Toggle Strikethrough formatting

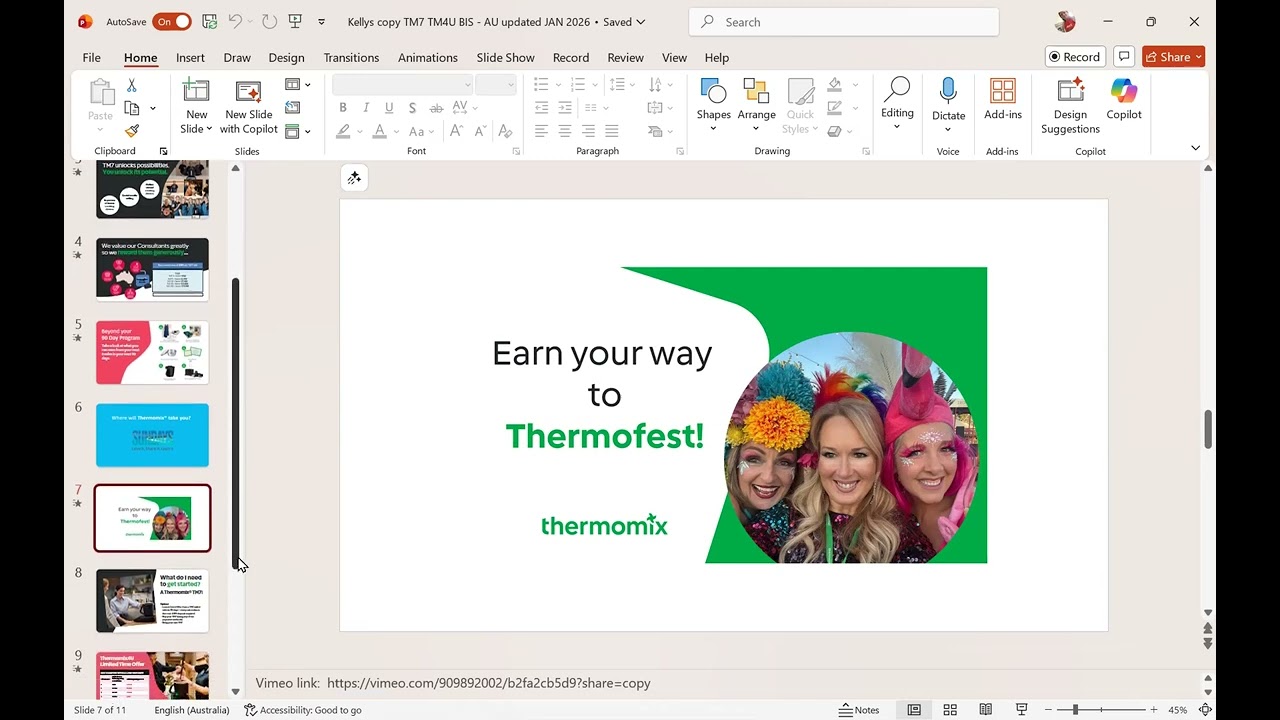(437, 108)
